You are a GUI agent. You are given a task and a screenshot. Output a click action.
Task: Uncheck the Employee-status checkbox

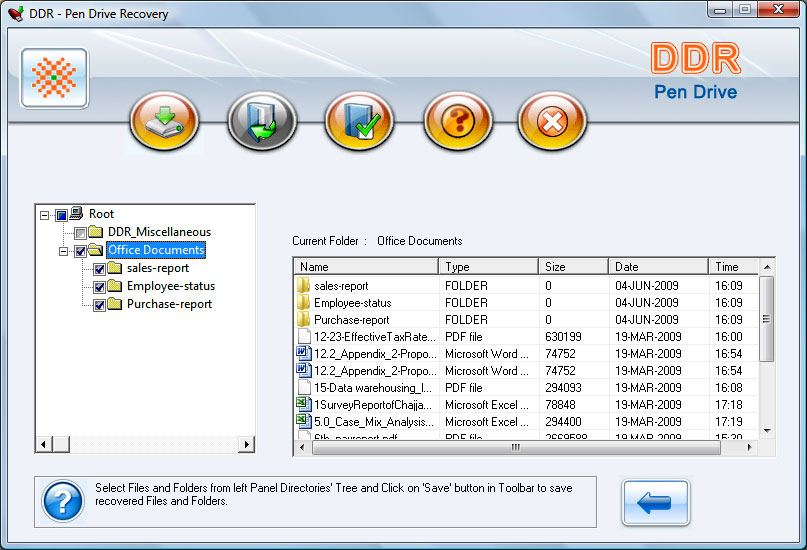pos(99,287)
